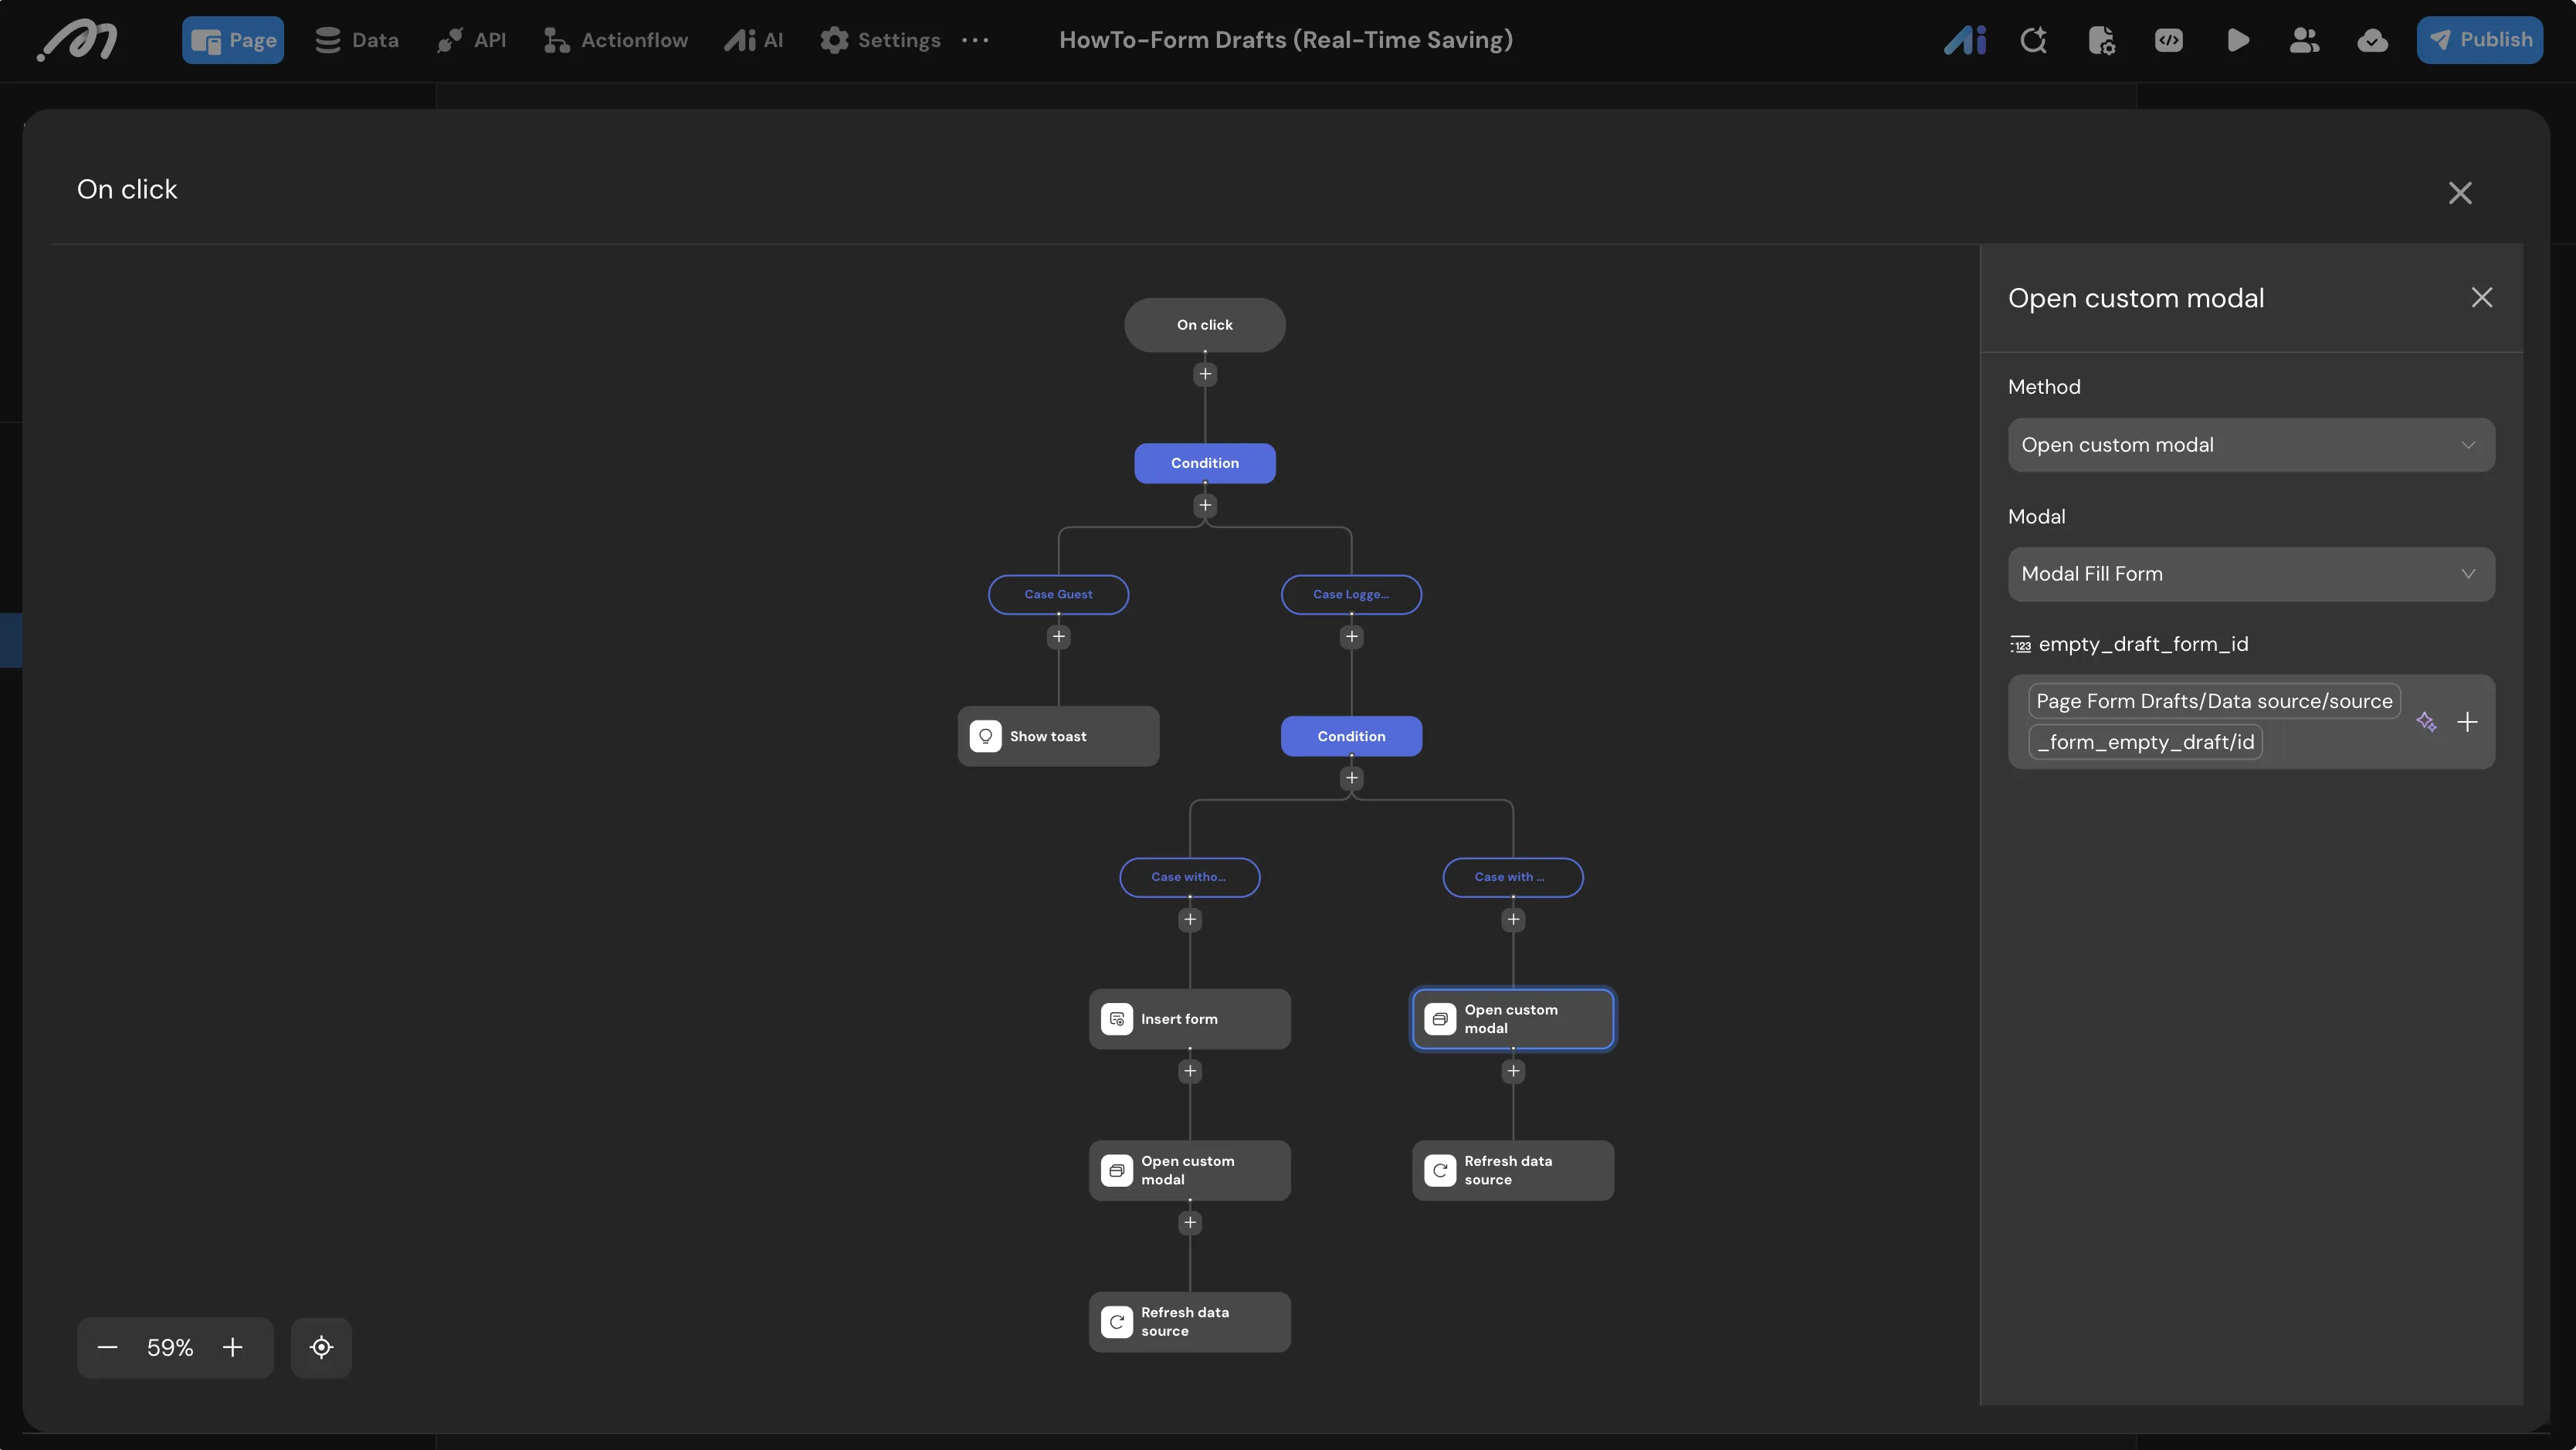2576x1450 pixels.
Task: Open the code view icon
Action: 2169,40
